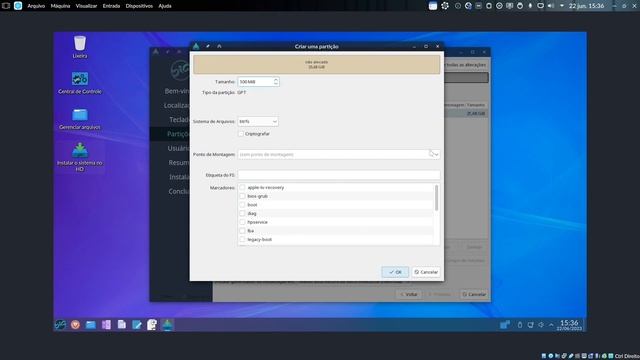Open the guest tray network icon
This screenshot has height=360, width=640.
coord(530,325)
